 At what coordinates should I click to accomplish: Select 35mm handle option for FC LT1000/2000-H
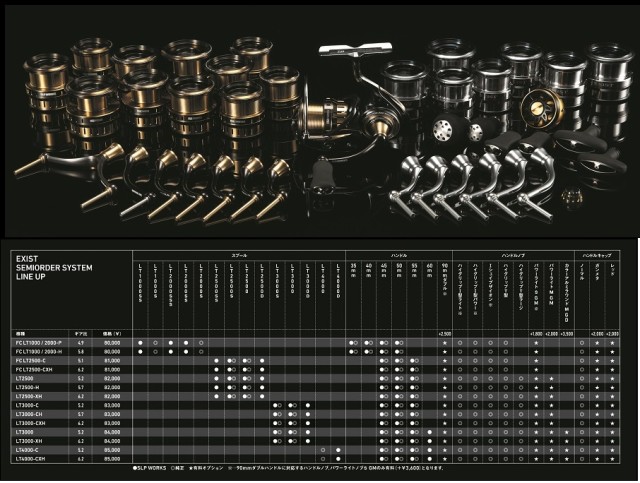pyautogui.click(x=354, y=352)
